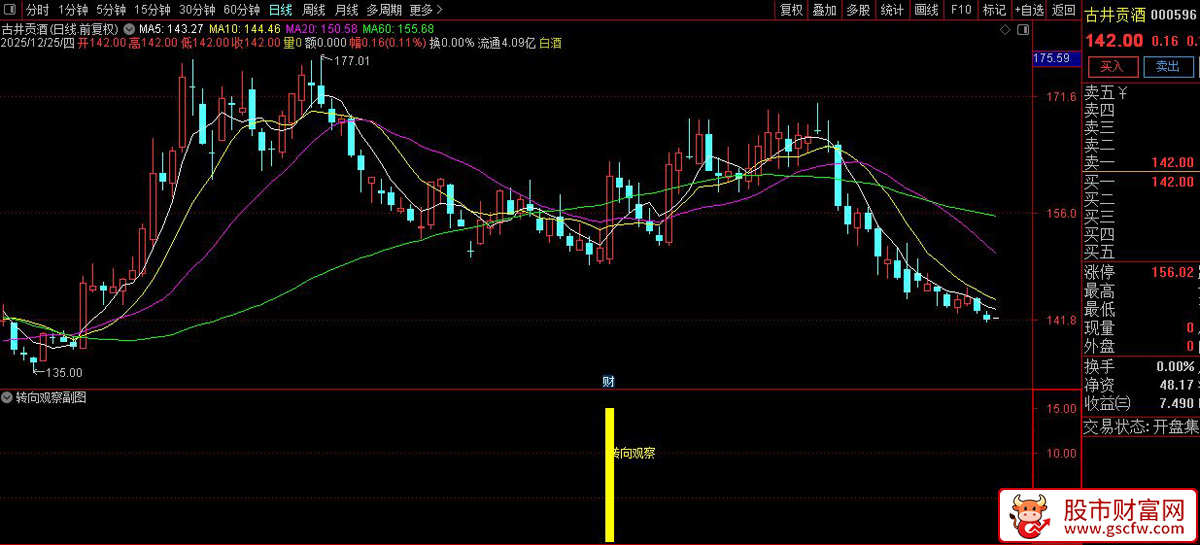Click the 买五 order book row
The height and width of the screenshot is (545, 1200).
coord(1141,252)
